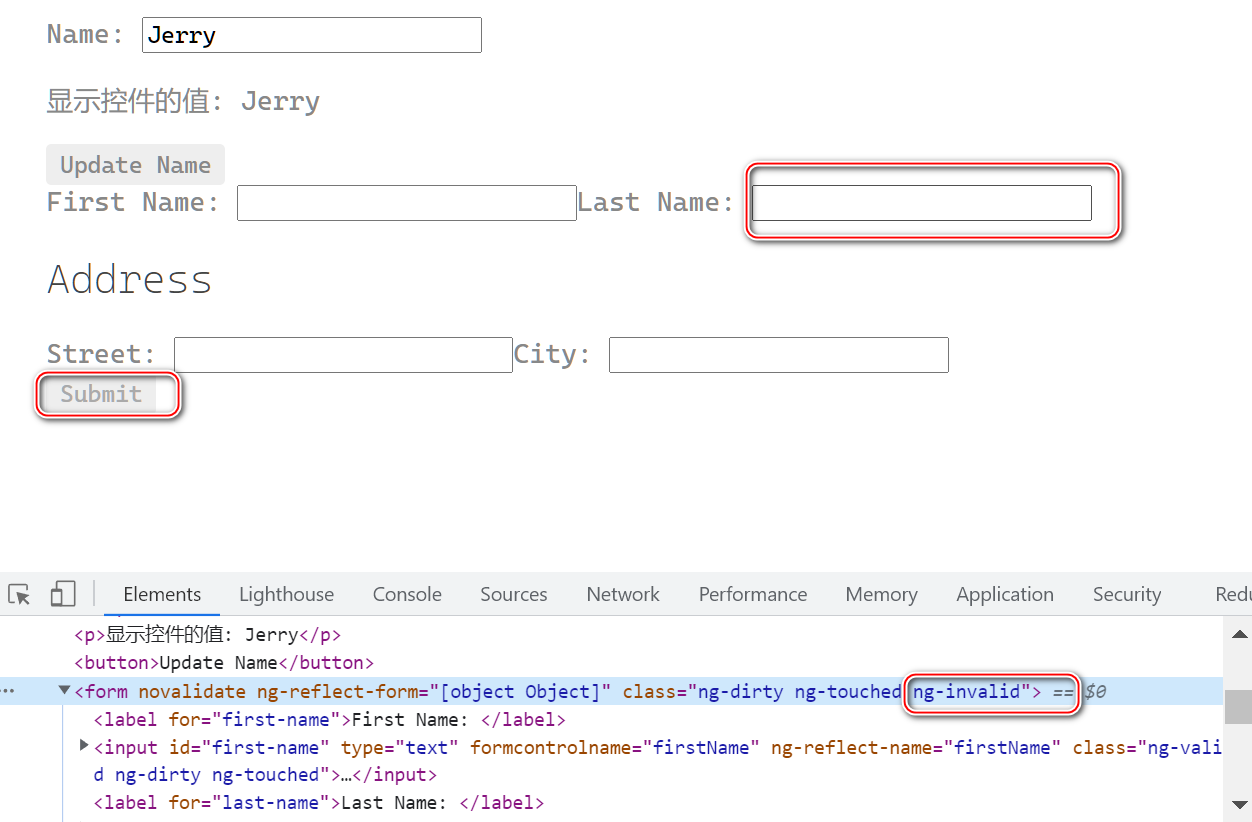Click the Address heading text
The height and width of the screenshot is (822, 1252).
pos(130,279)
